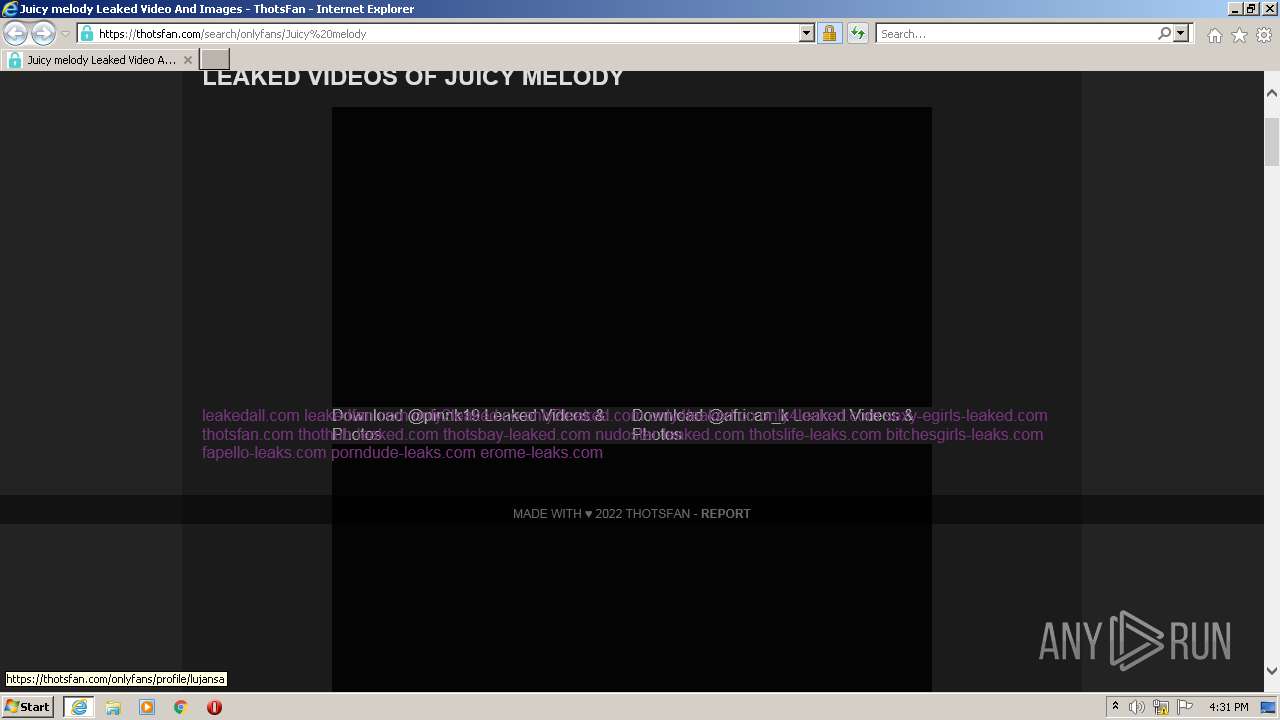Open the search provider dropdown arrow

tap(1181, 33)
